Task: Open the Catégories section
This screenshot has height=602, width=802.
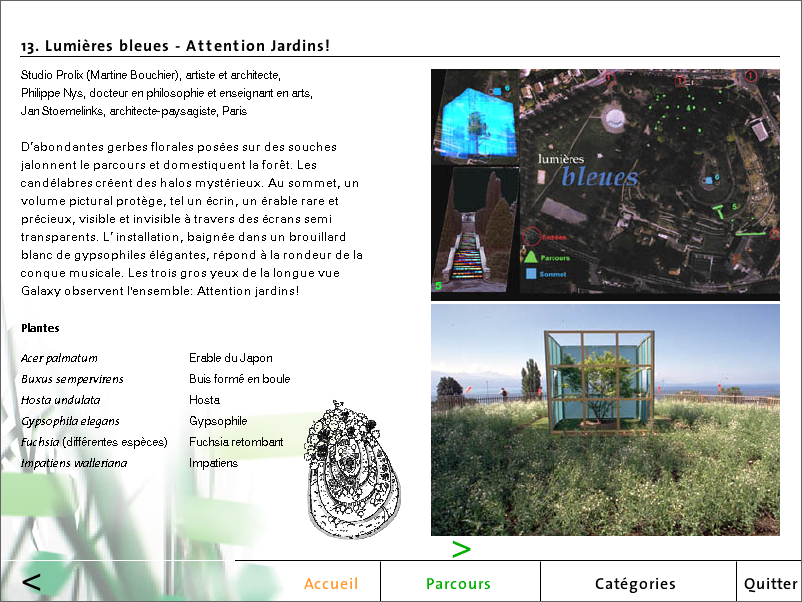Action: [x=635, y=584]
